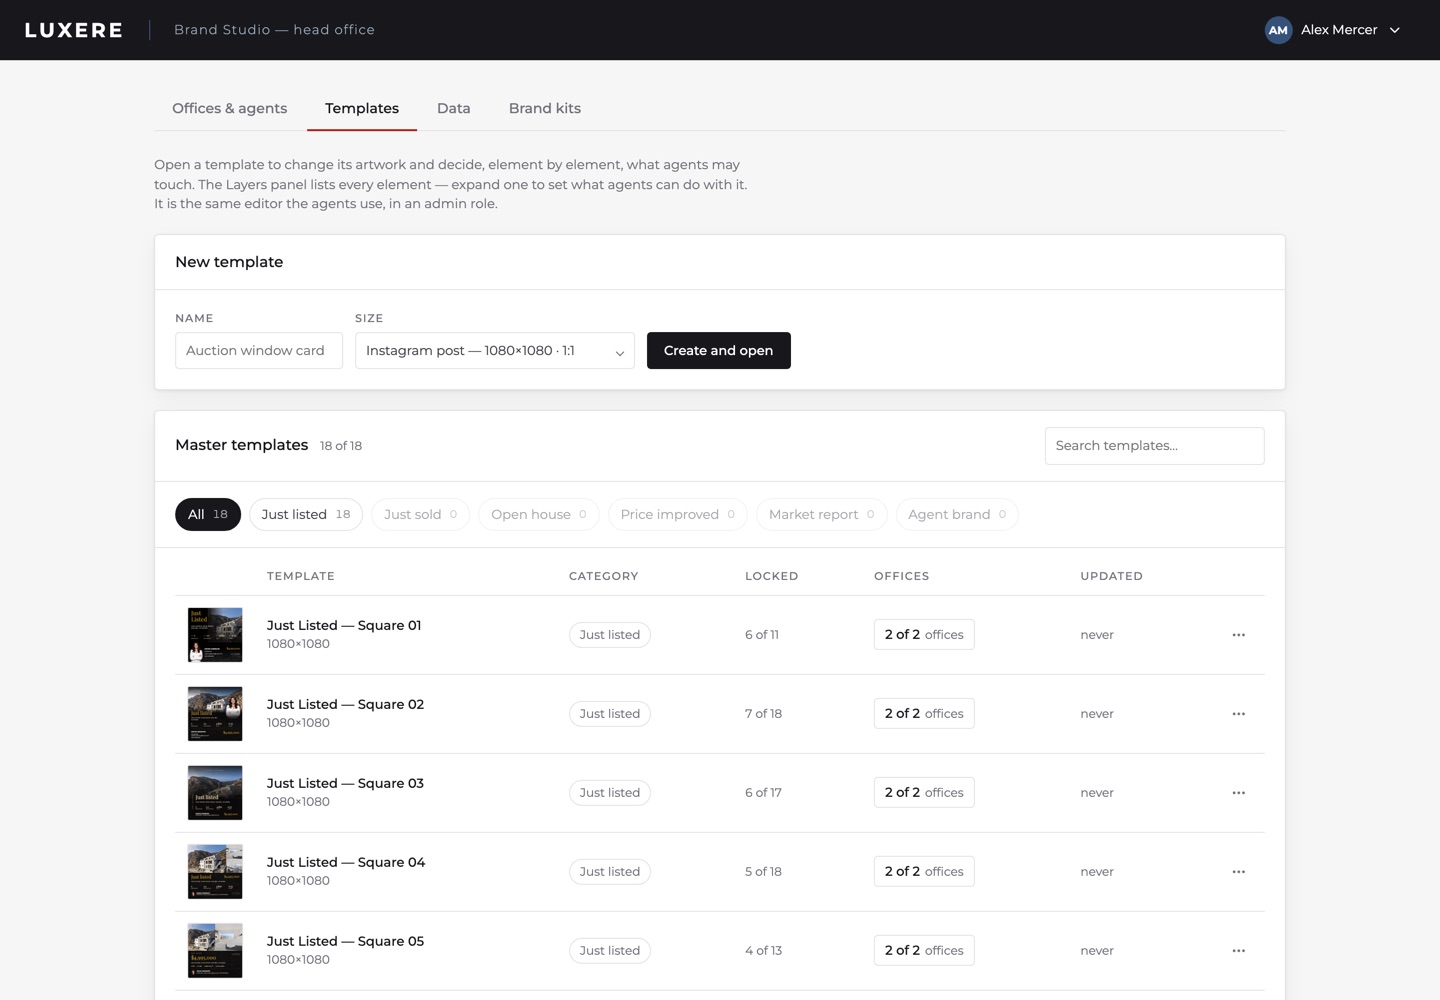Click the AM user avatar
The width and height of the screenshot is (1440, 1000).
1278,30
